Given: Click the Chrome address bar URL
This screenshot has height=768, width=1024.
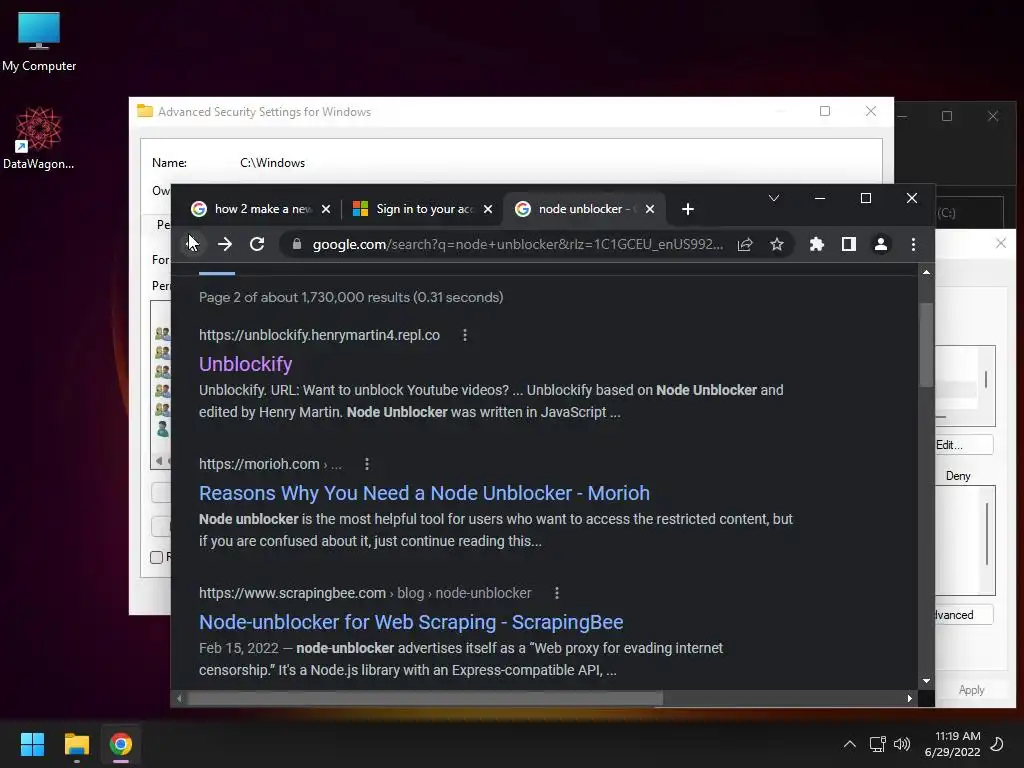Looking at the screenshot, I should click(x=517, y=244).
